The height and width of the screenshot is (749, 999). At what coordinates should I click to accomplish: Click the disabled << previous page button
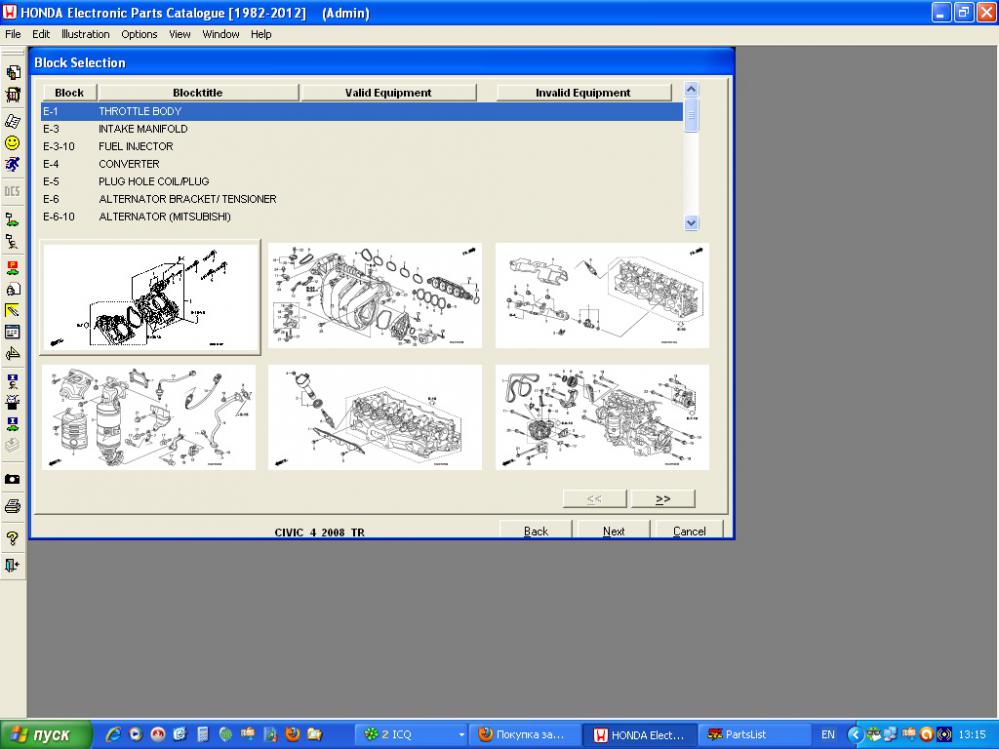(x=594, y=499)
